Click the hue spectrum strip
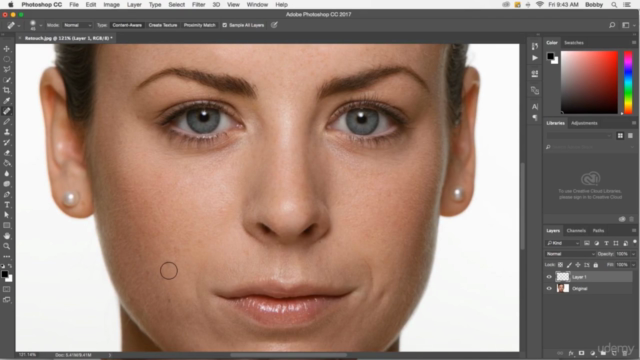Screen dimensions: 640x360 coord(628,82)
